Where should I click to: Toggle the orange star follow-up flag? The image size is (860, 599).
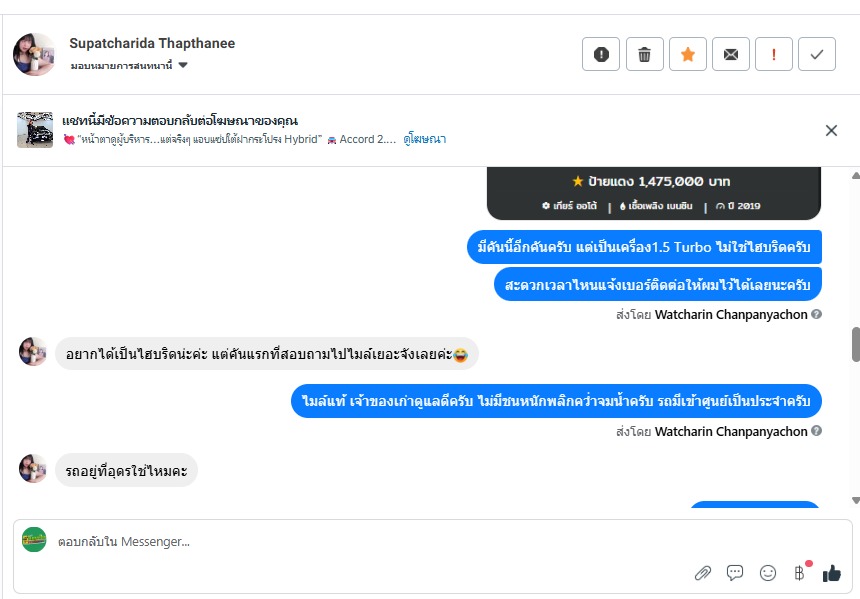pyautogui.click(x=688, y=54)
